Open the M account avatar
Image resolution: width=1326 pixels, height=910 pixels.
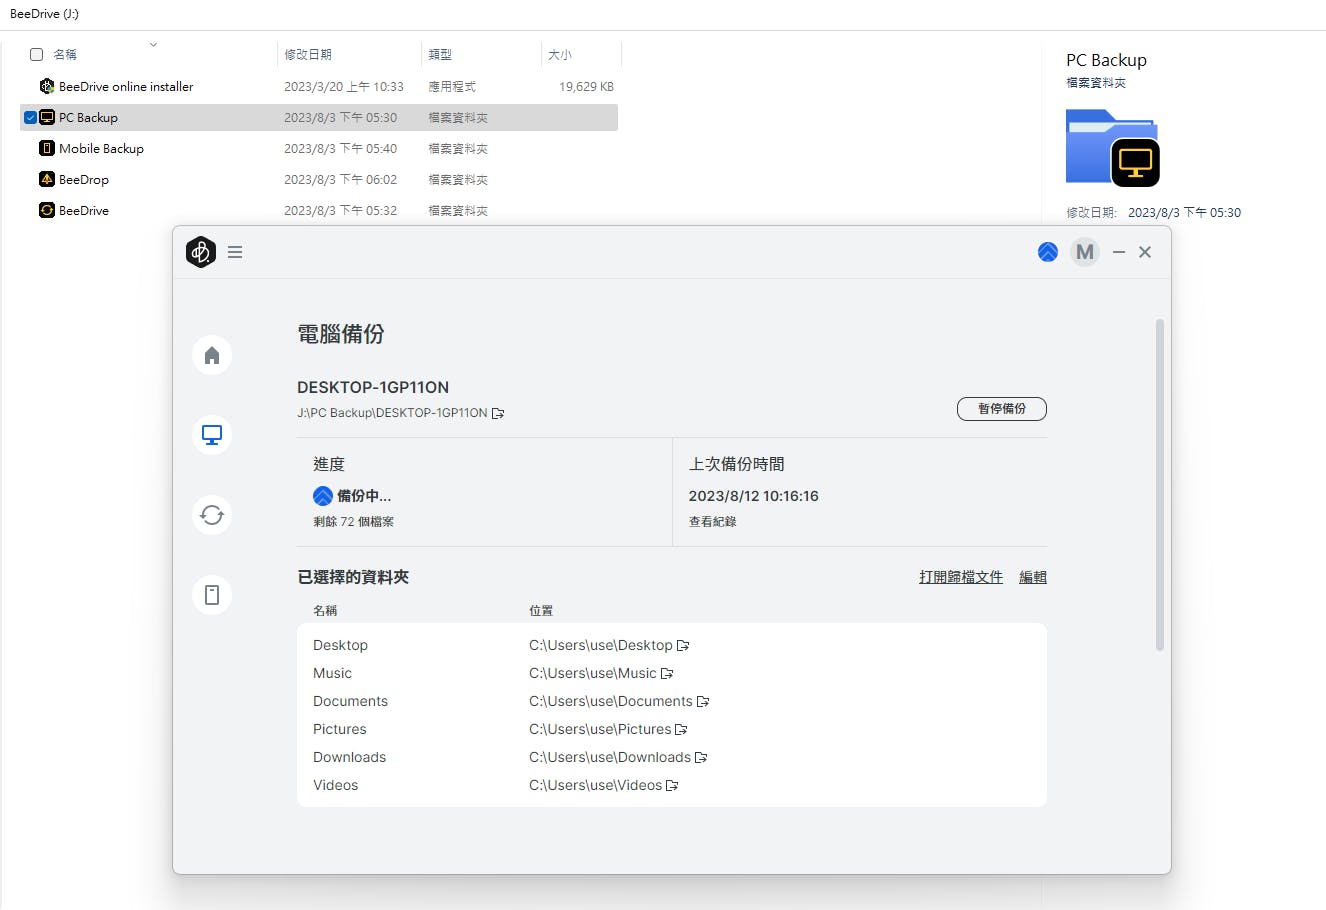pyautogui.click(x=1085, y=252)
